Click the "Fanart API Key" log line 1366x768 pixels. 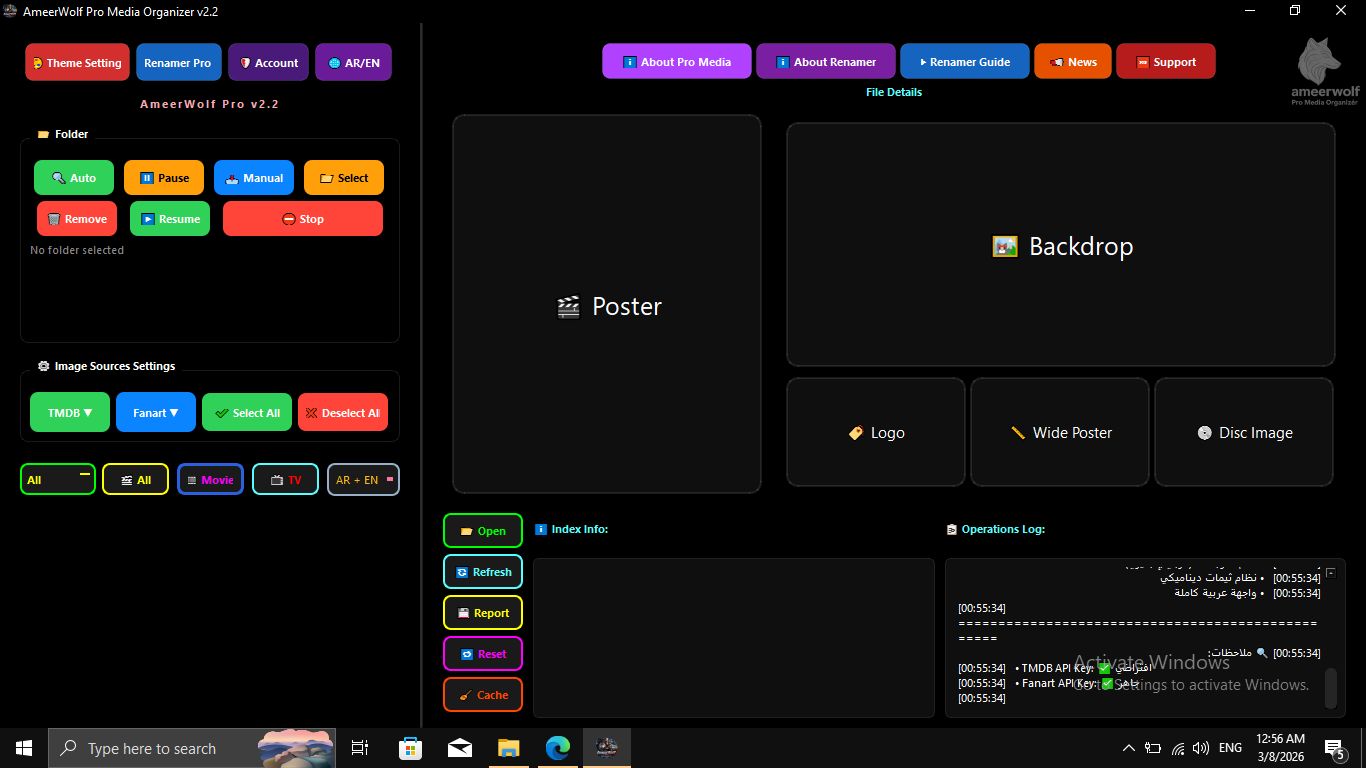(x=1049, y=683)
